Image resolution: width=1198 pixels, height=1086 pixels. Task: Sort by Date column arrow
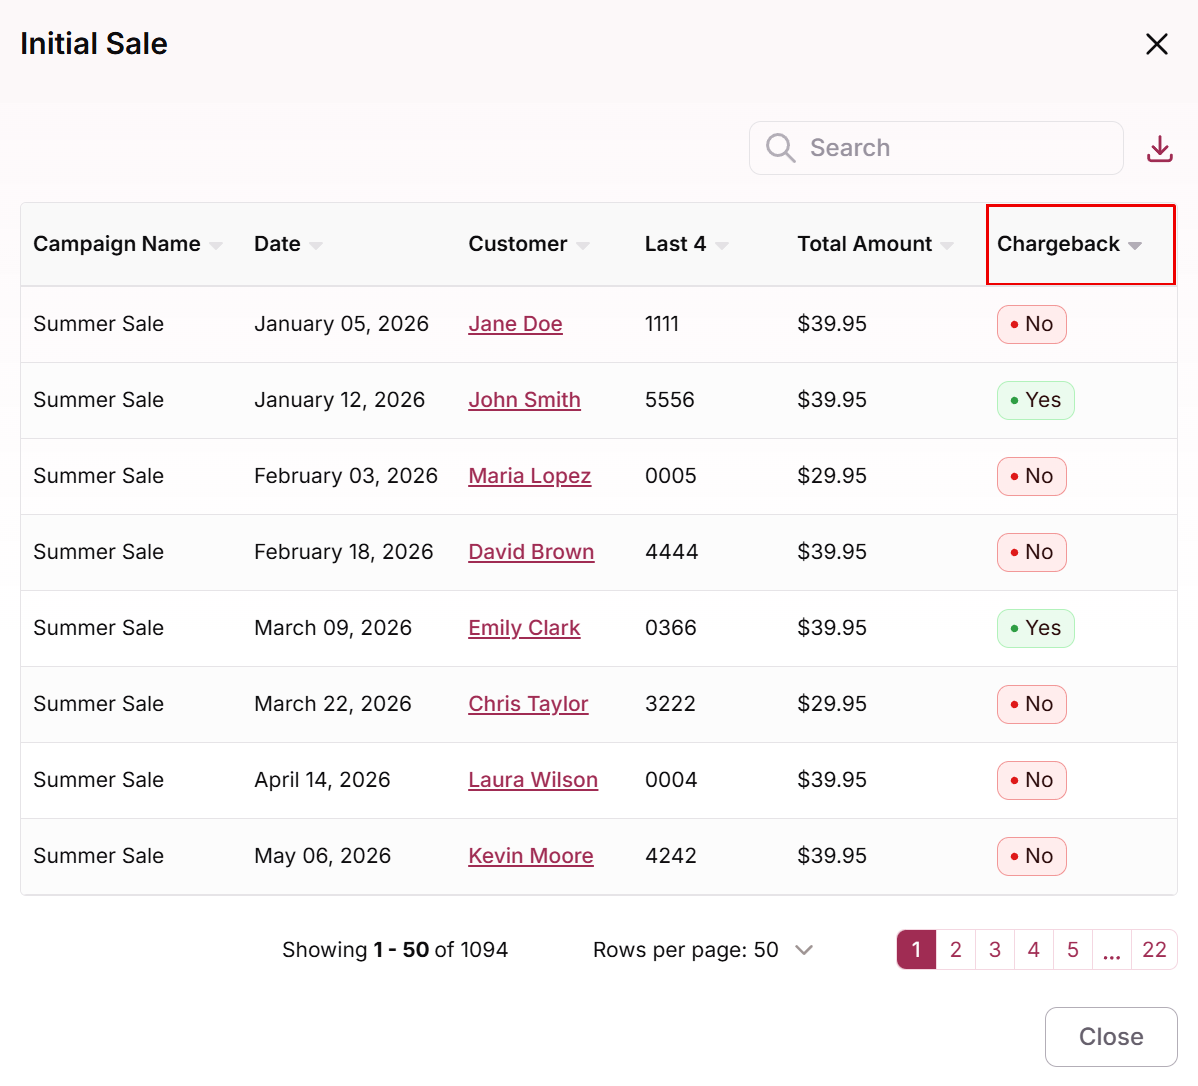(316, 245)
